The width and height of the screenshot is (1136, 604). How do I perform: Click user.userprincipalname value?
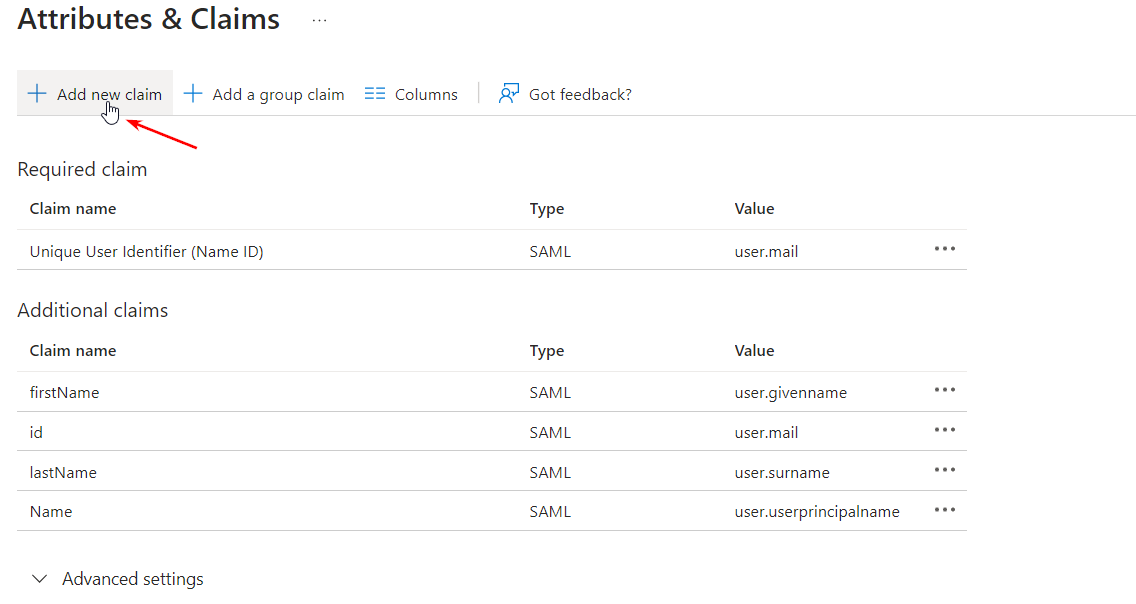(817, 511)
